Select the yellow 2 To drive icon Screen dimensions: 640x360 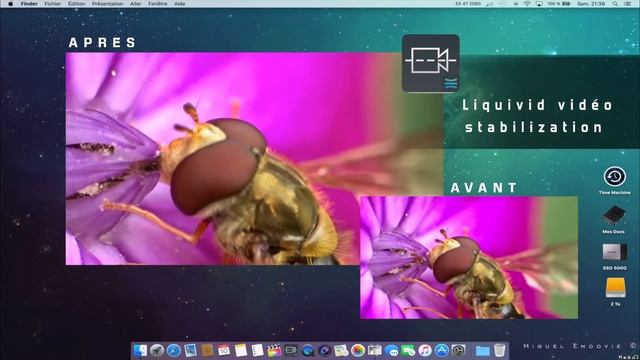pos(616,288)
